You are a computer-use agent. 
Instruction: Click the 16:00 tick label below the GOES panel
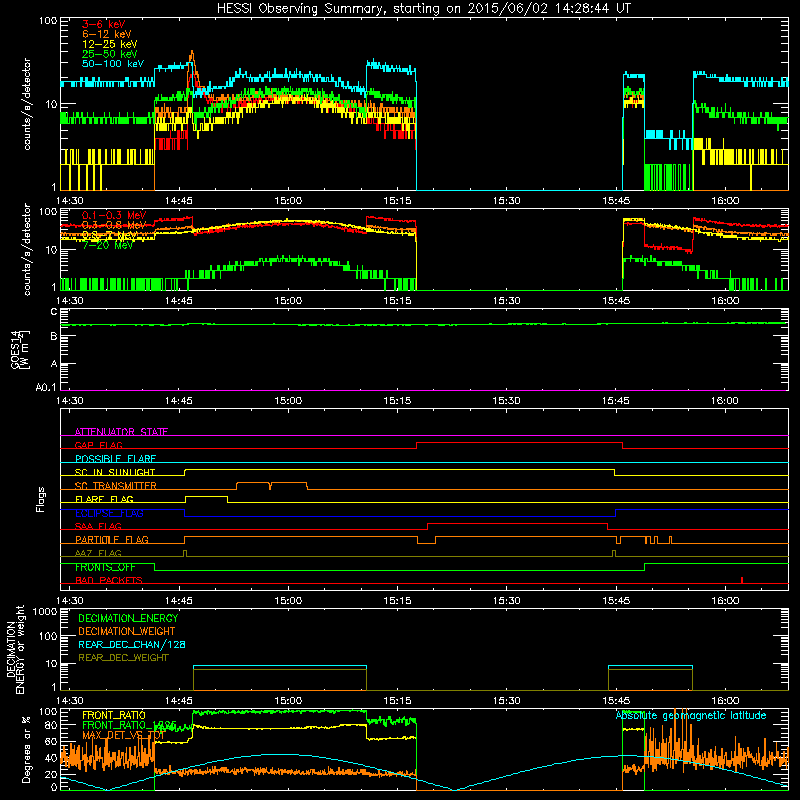725,400
